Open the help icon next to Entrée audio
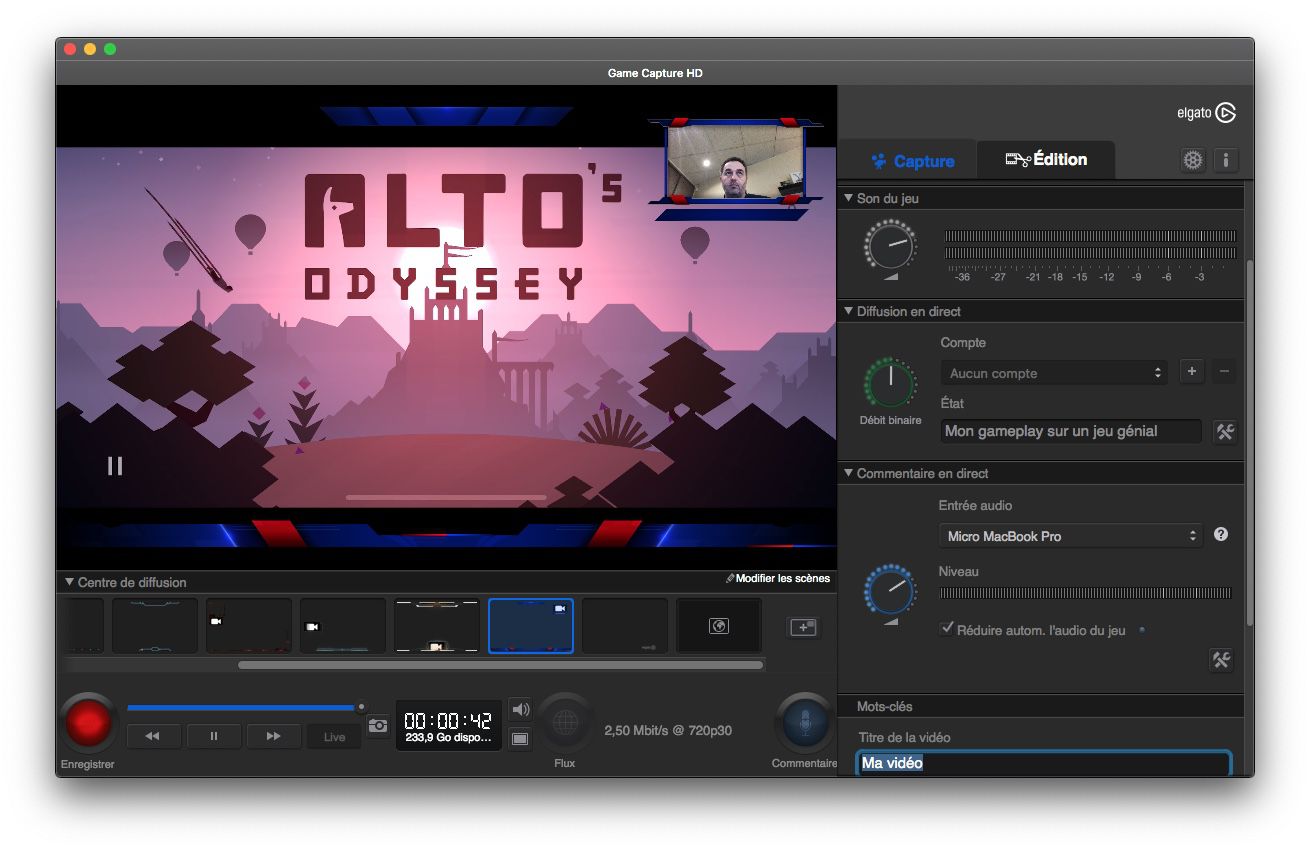The height and width of the screenshot is (851, 1310). pyautogui.click(x=1220, y=534)
